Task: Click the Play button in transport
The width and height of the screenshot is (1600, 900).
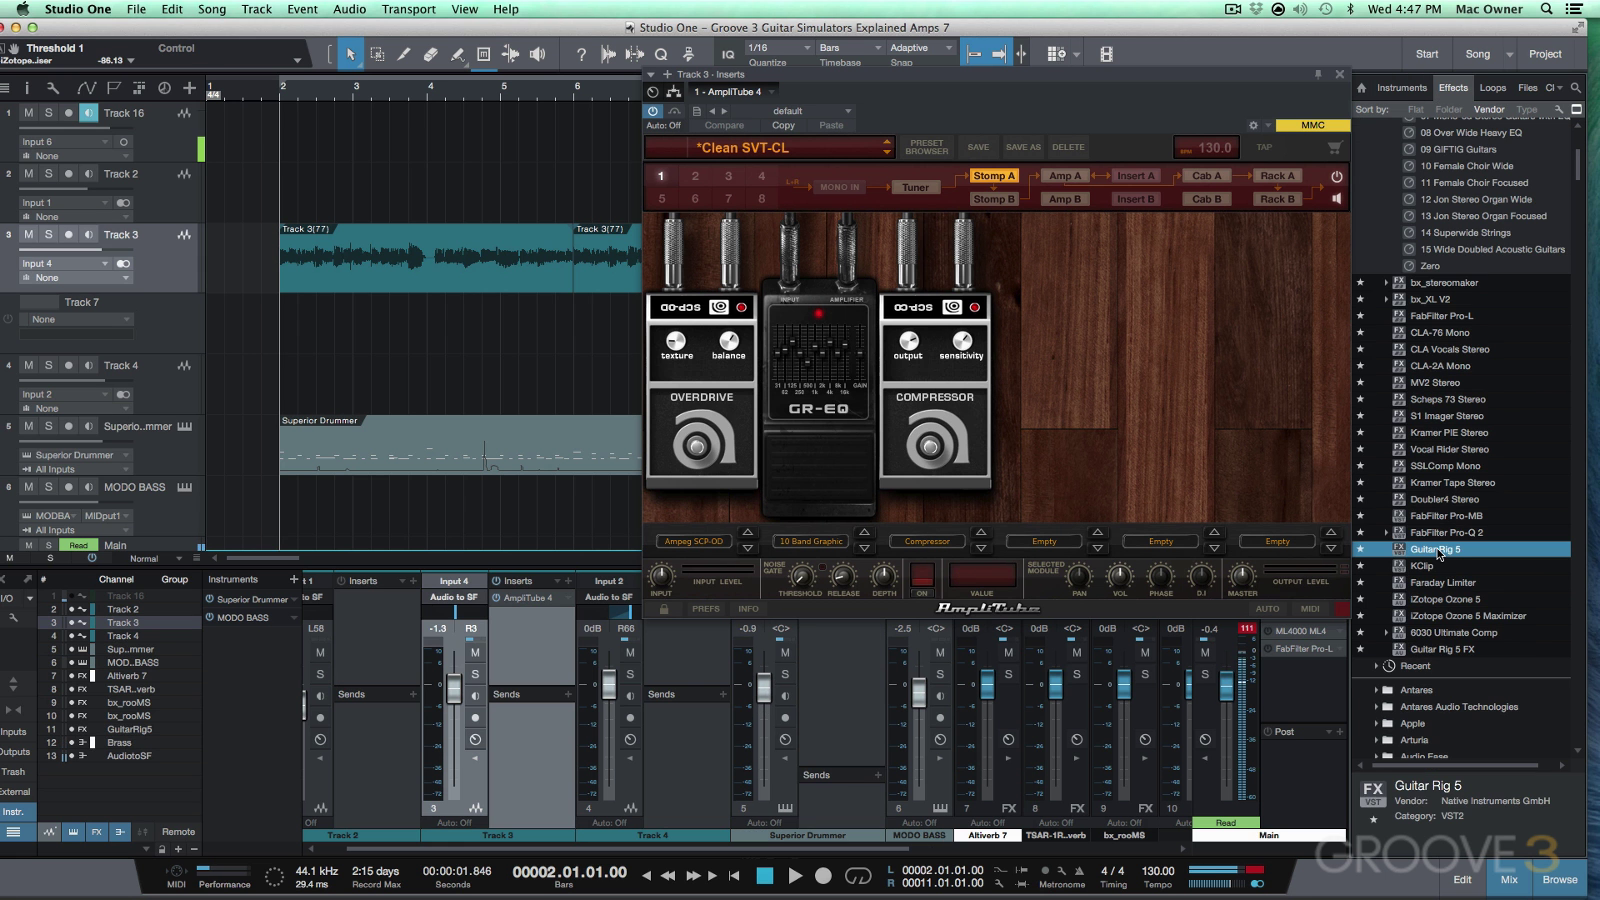Action: point(795,876)
